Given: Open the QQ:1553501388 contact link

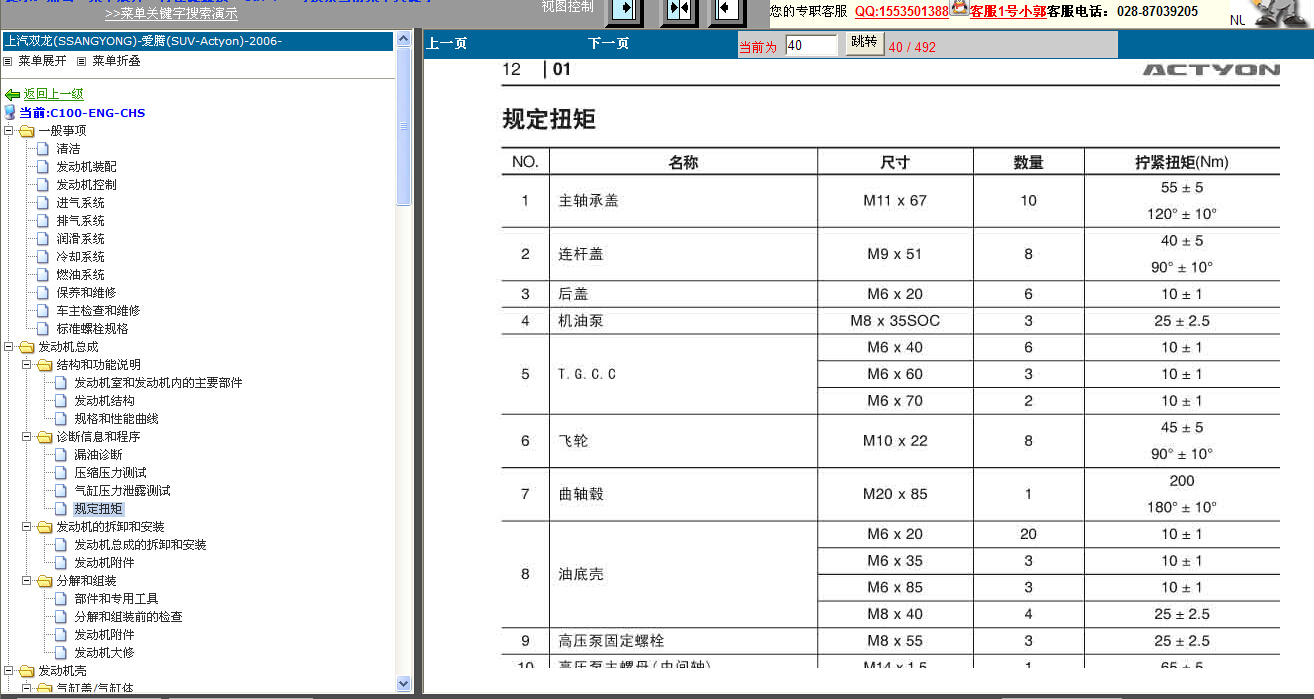Looking at the screenshot, I should [x=902, y=12].
